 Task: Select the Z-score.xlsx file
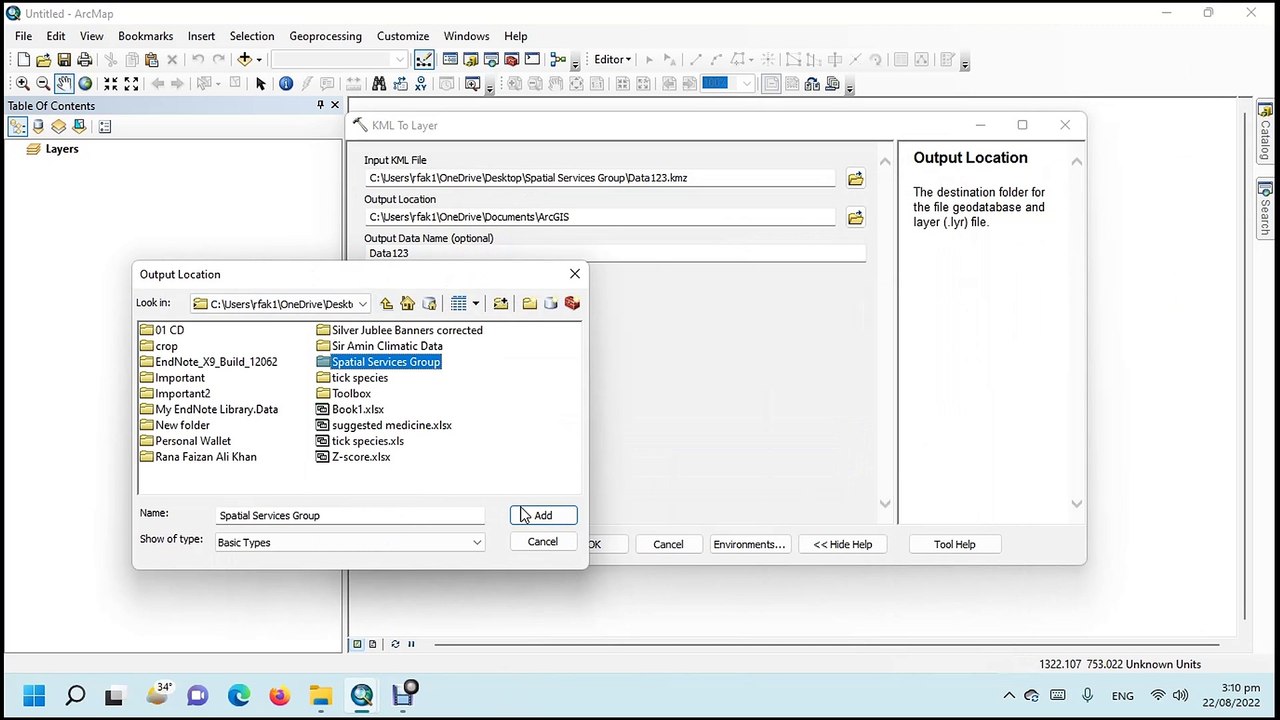tap(353, 456)
